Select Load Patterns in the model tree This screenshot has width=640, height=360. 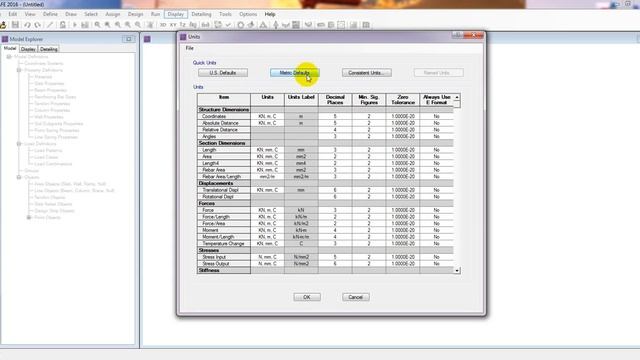pyautogui.click(x=48, y=150)
